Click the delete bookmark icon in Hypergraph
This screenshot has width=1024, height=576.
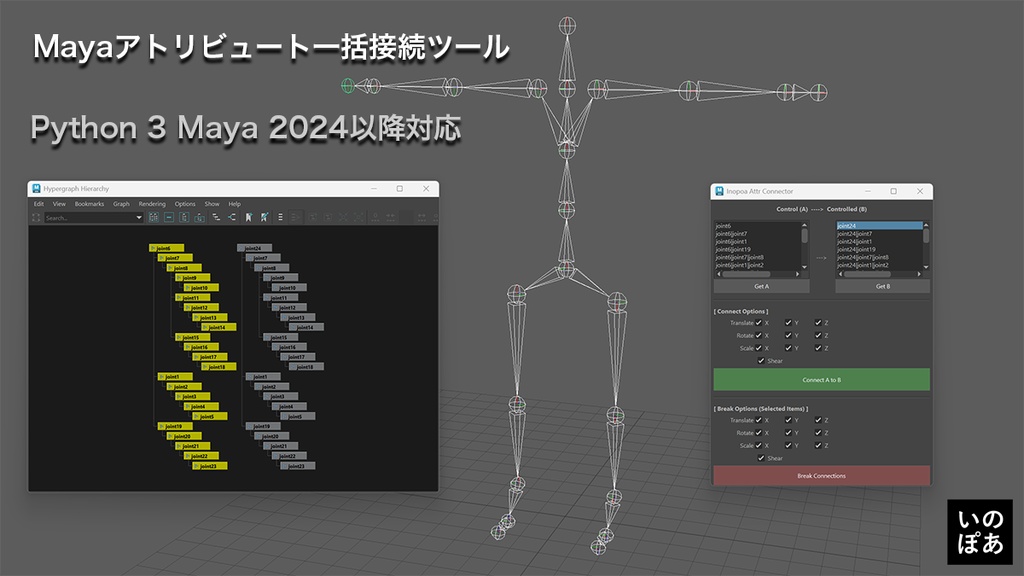pos(263,218)
